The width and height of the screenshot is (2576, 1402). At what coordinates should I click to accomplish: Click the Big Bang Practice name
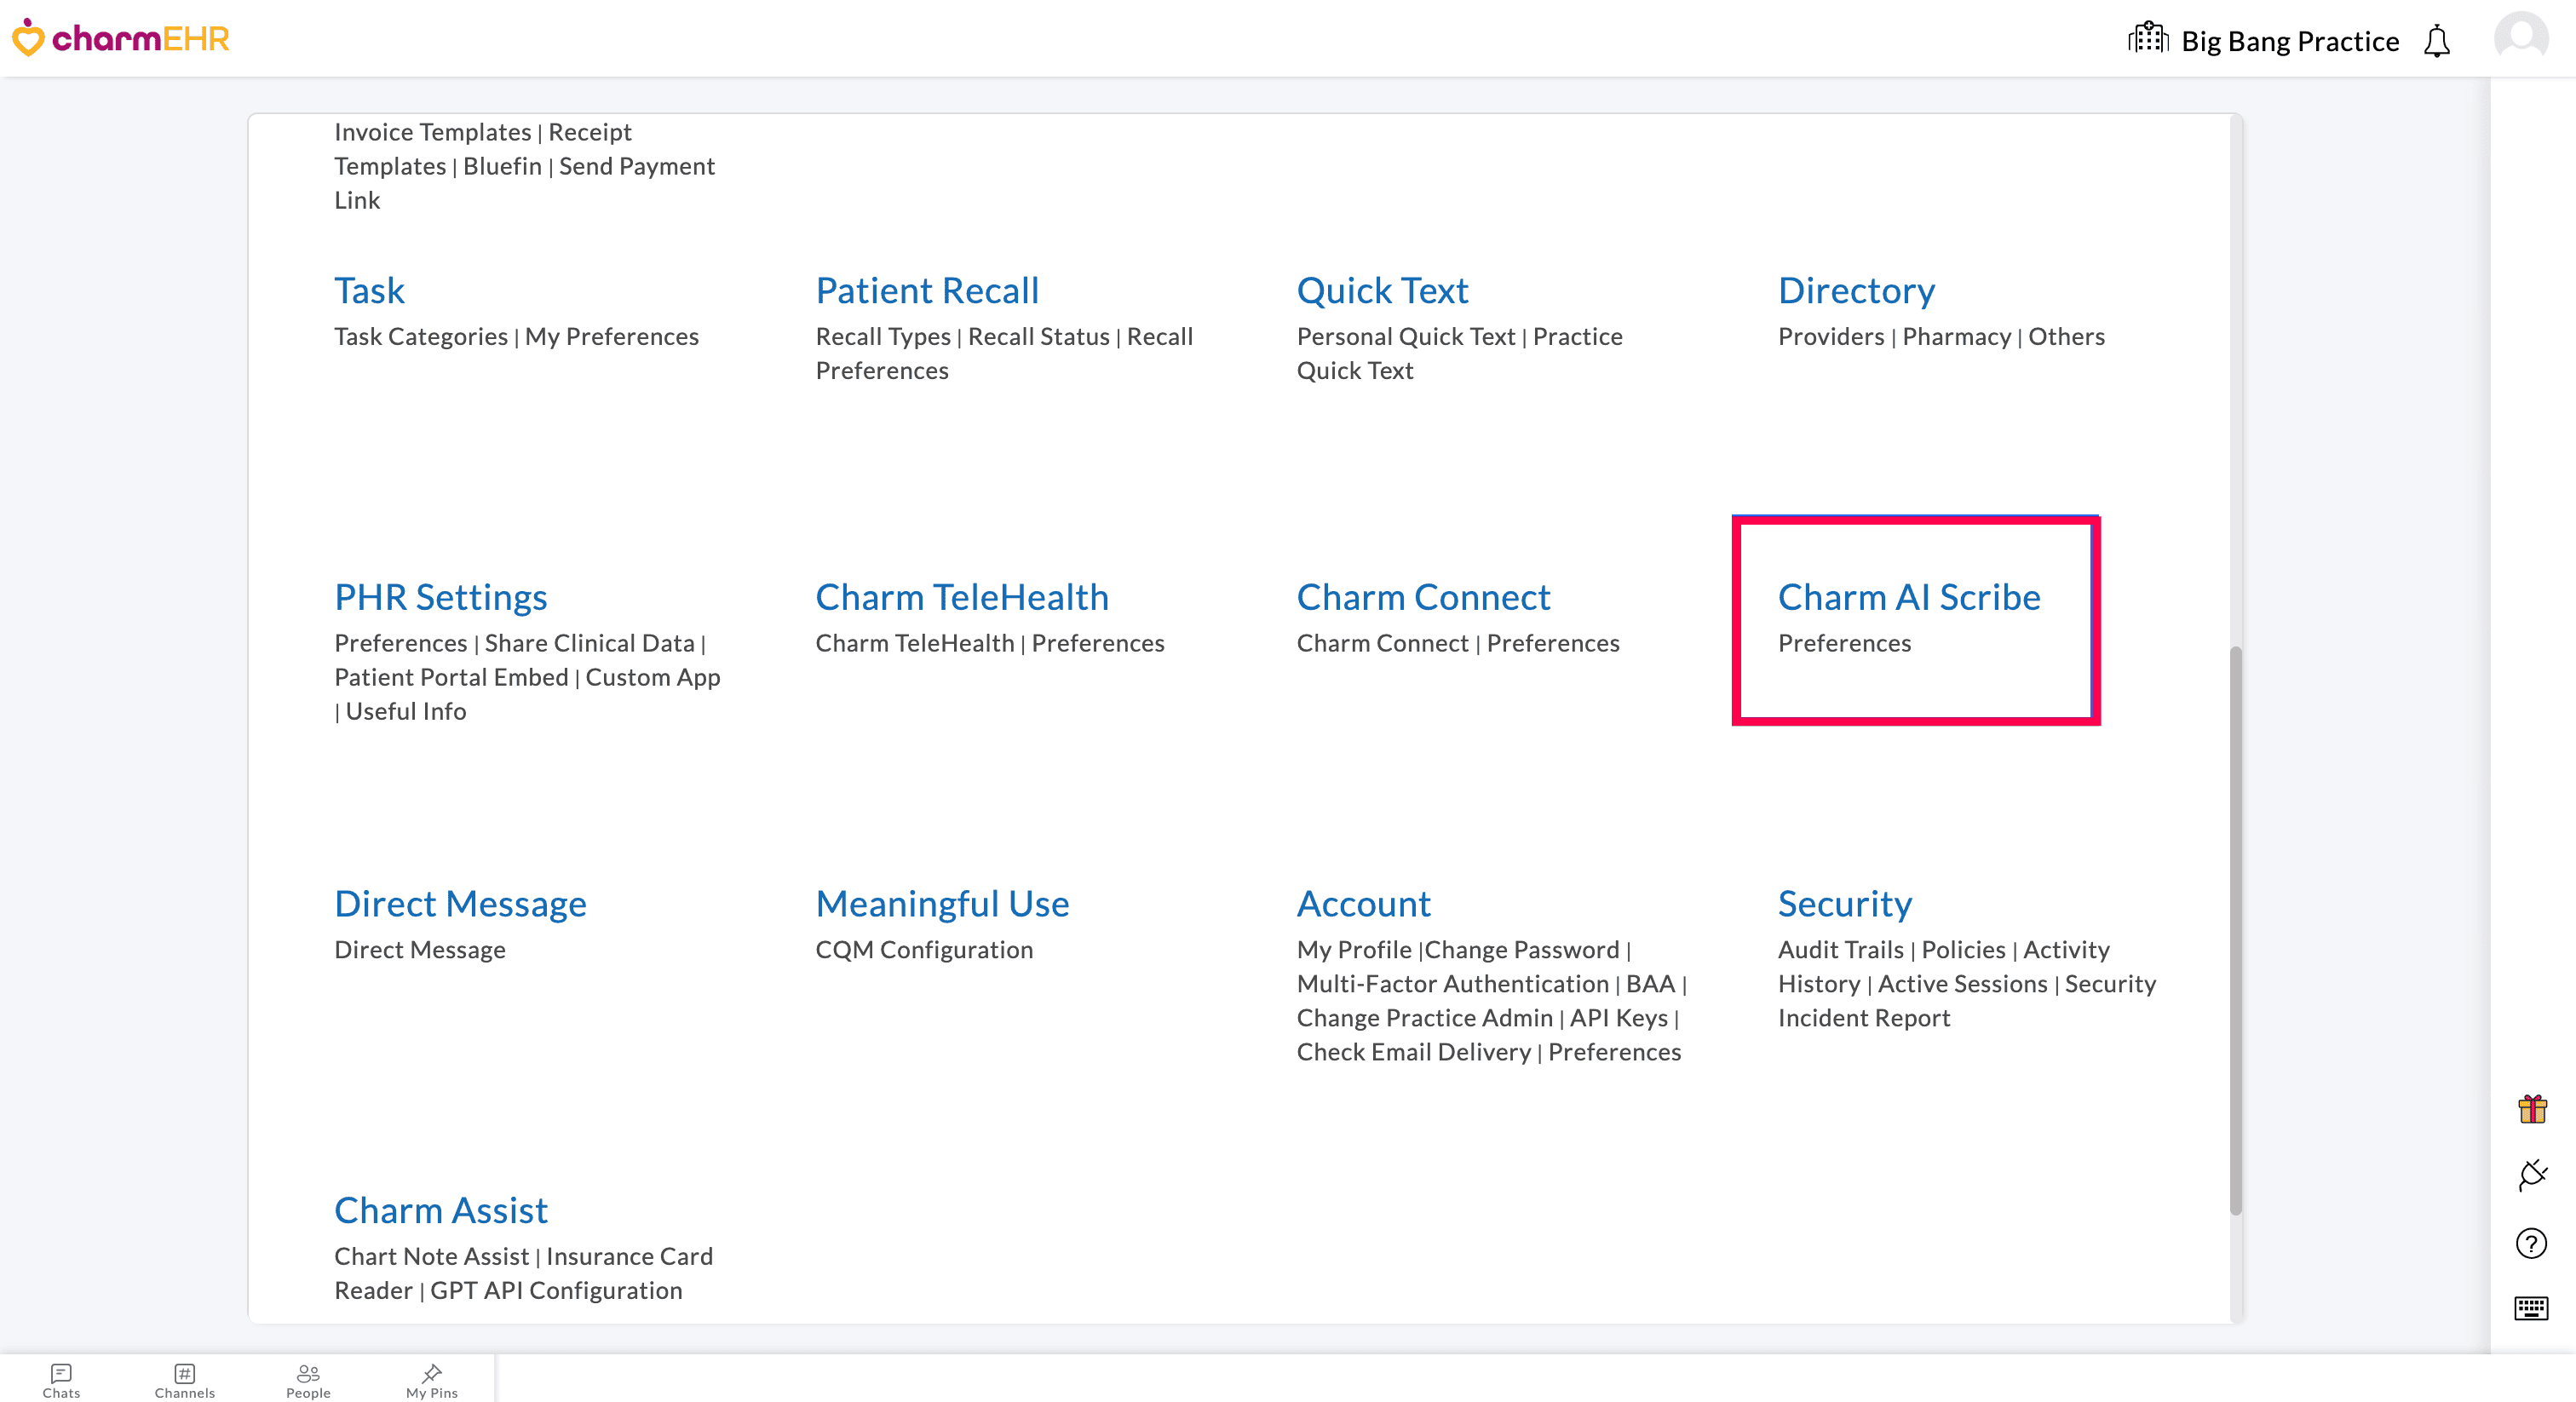tap(2289, 41)
